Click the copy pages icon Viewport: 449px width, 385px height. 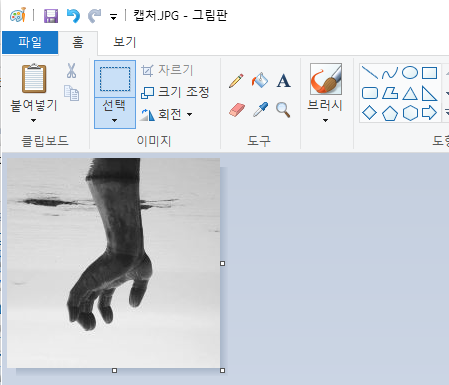click(x=71, y=93)
